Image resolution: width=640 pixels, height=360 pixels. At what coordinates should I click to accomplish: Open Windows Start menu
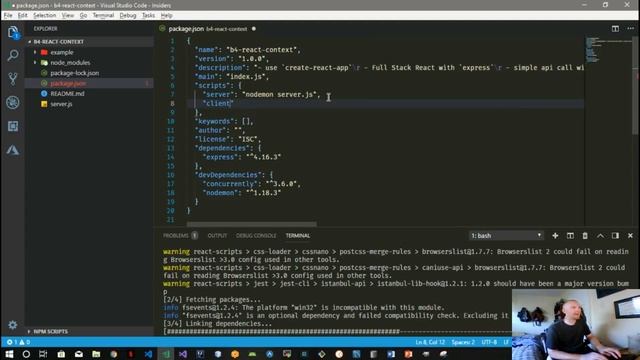click(x=9, y=354)
